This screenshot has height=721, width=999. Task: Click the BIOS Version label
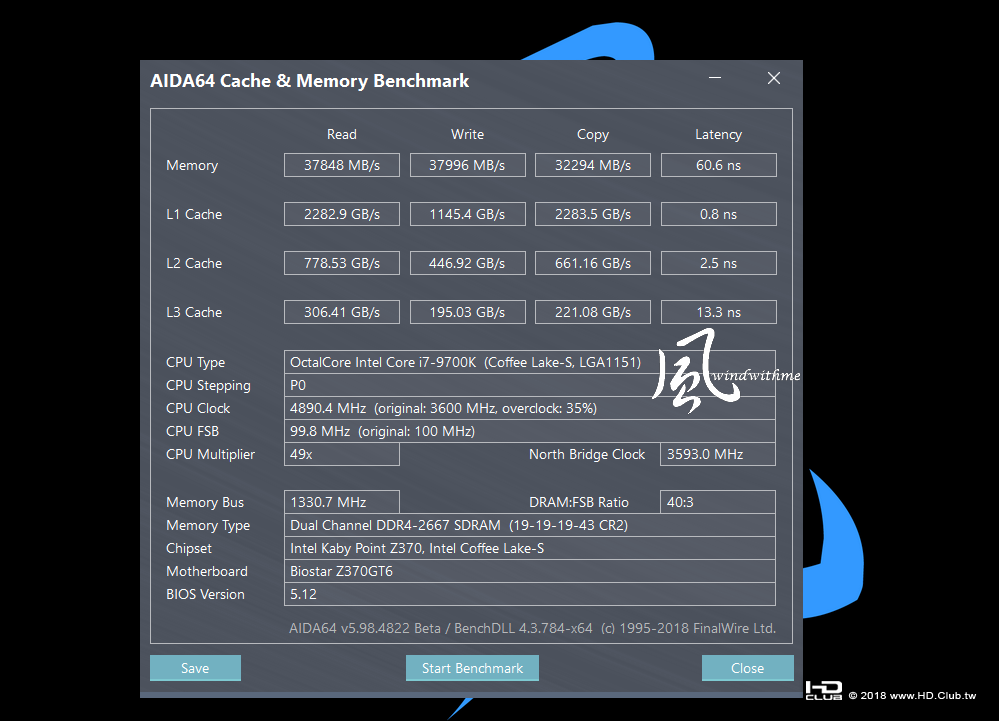click(205, 594)
